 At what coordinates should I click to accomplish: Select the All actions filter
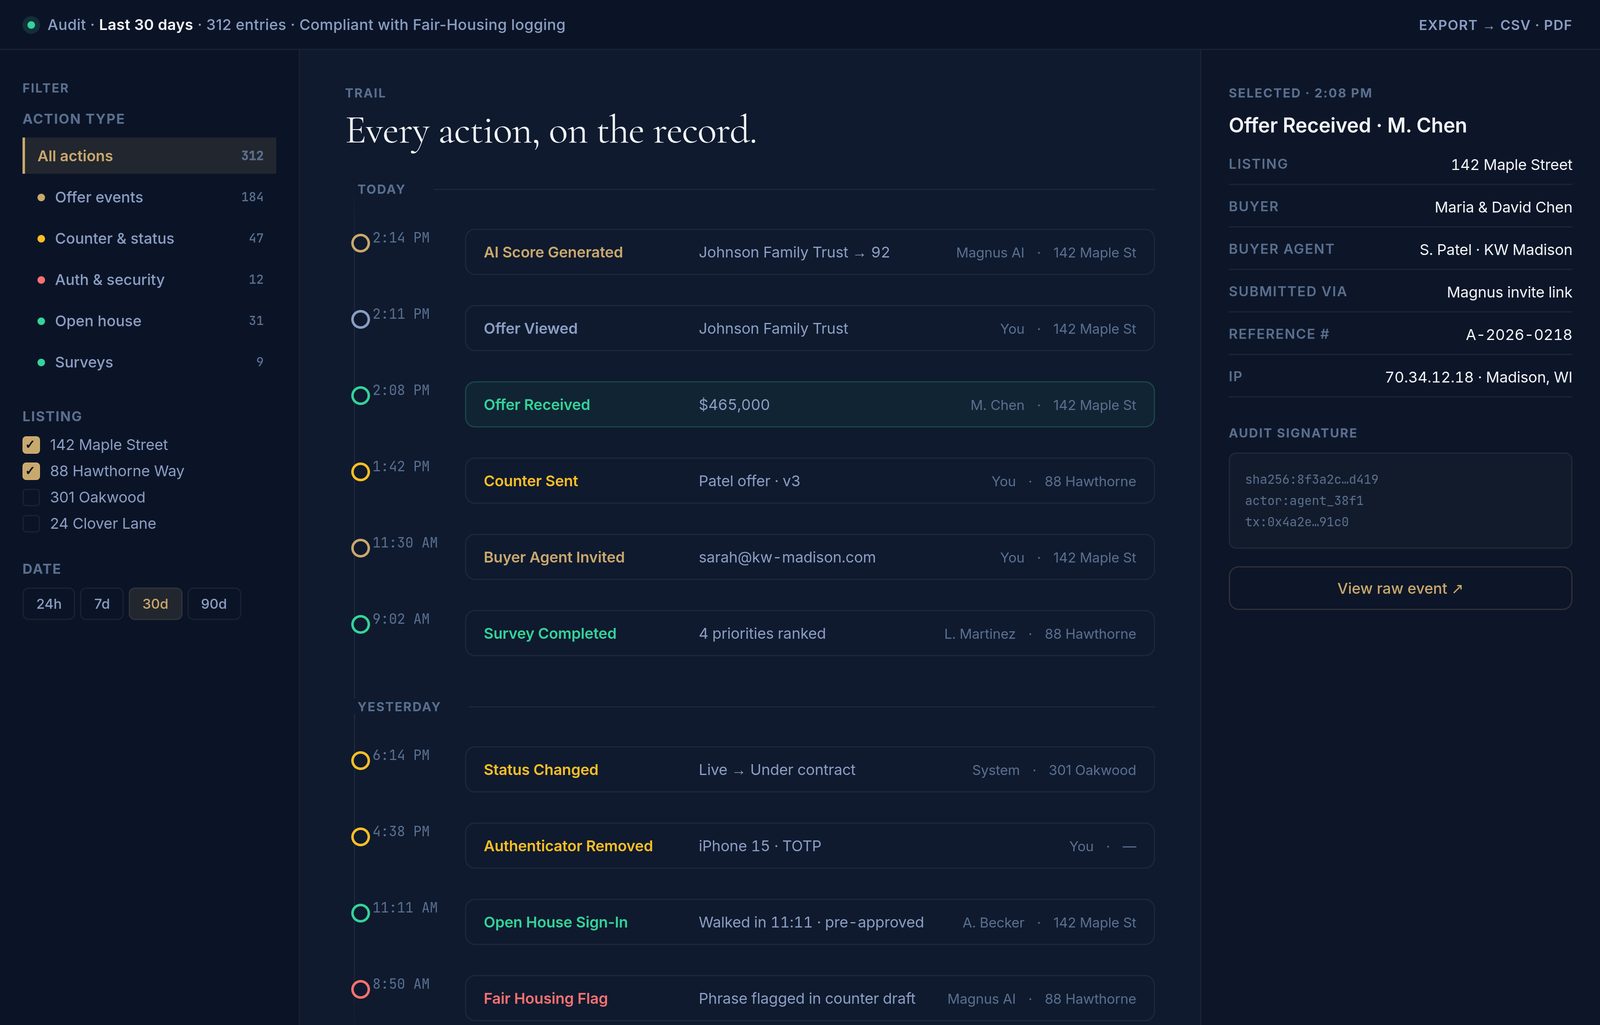149,156
